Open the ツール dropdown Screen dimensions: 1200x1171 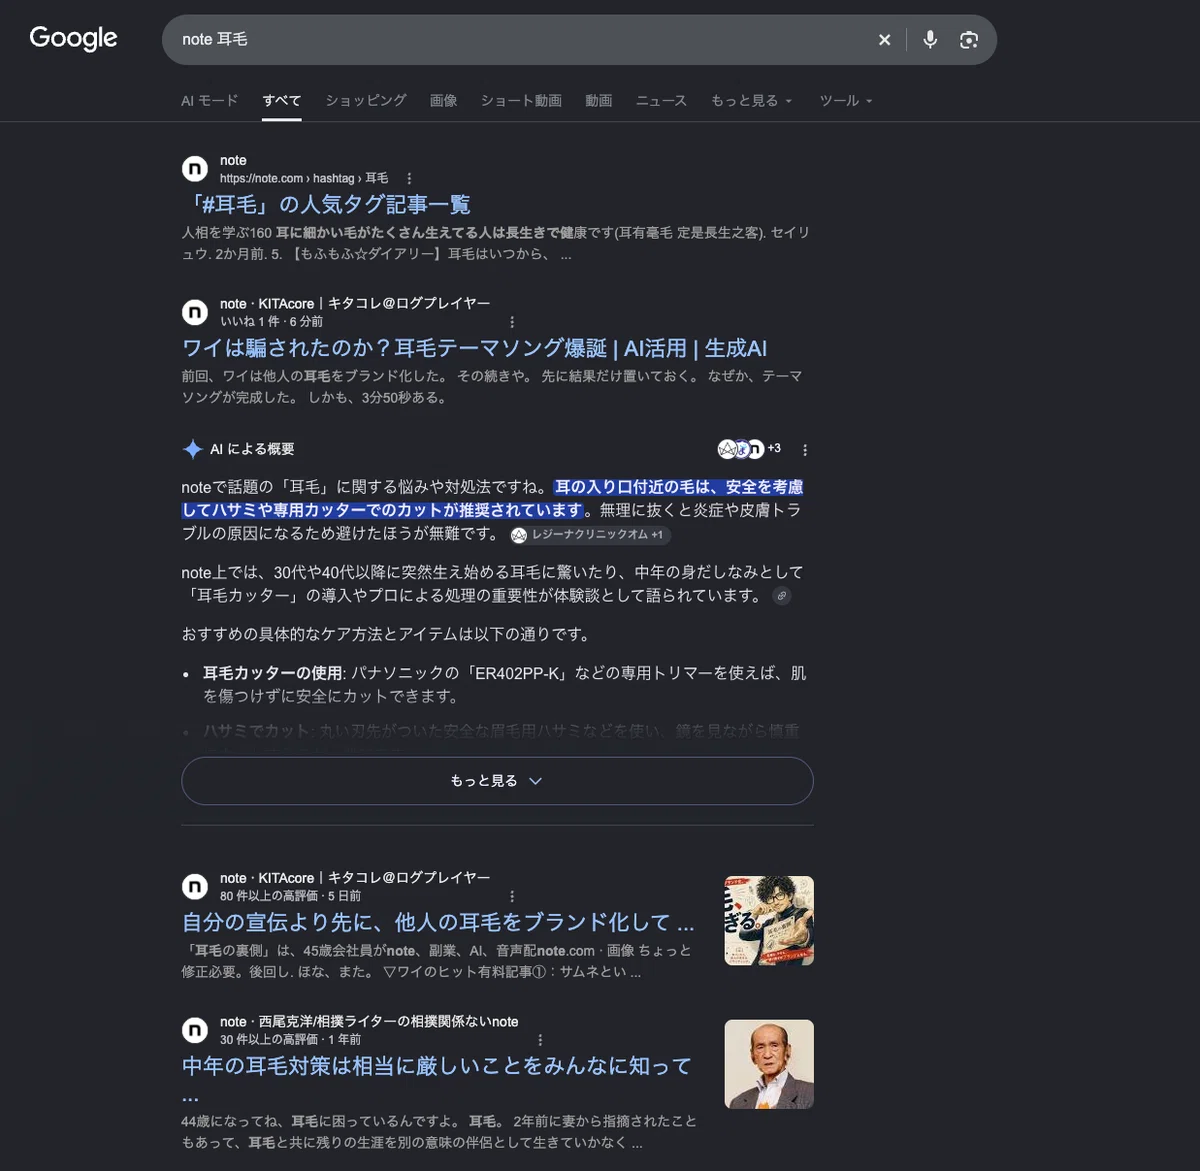click(846, 100)
